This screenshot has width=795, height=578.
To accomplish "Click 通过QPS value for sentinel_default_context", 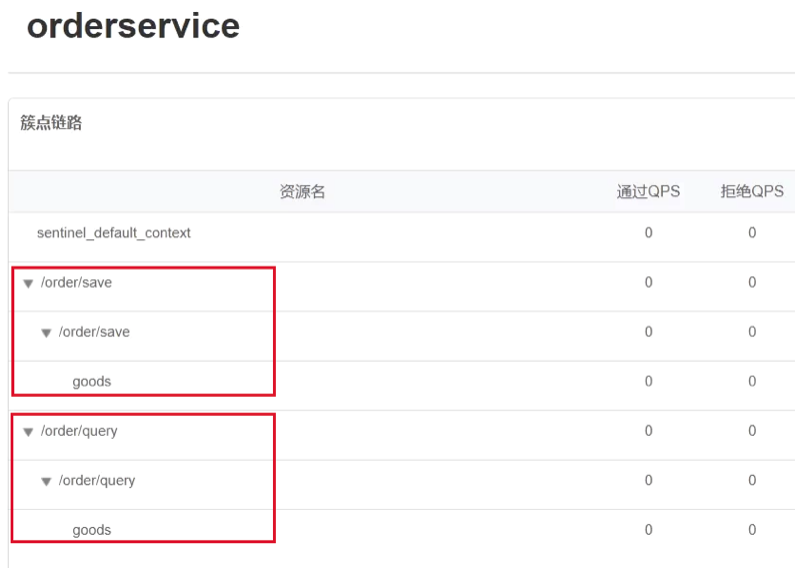I will 648,233.
